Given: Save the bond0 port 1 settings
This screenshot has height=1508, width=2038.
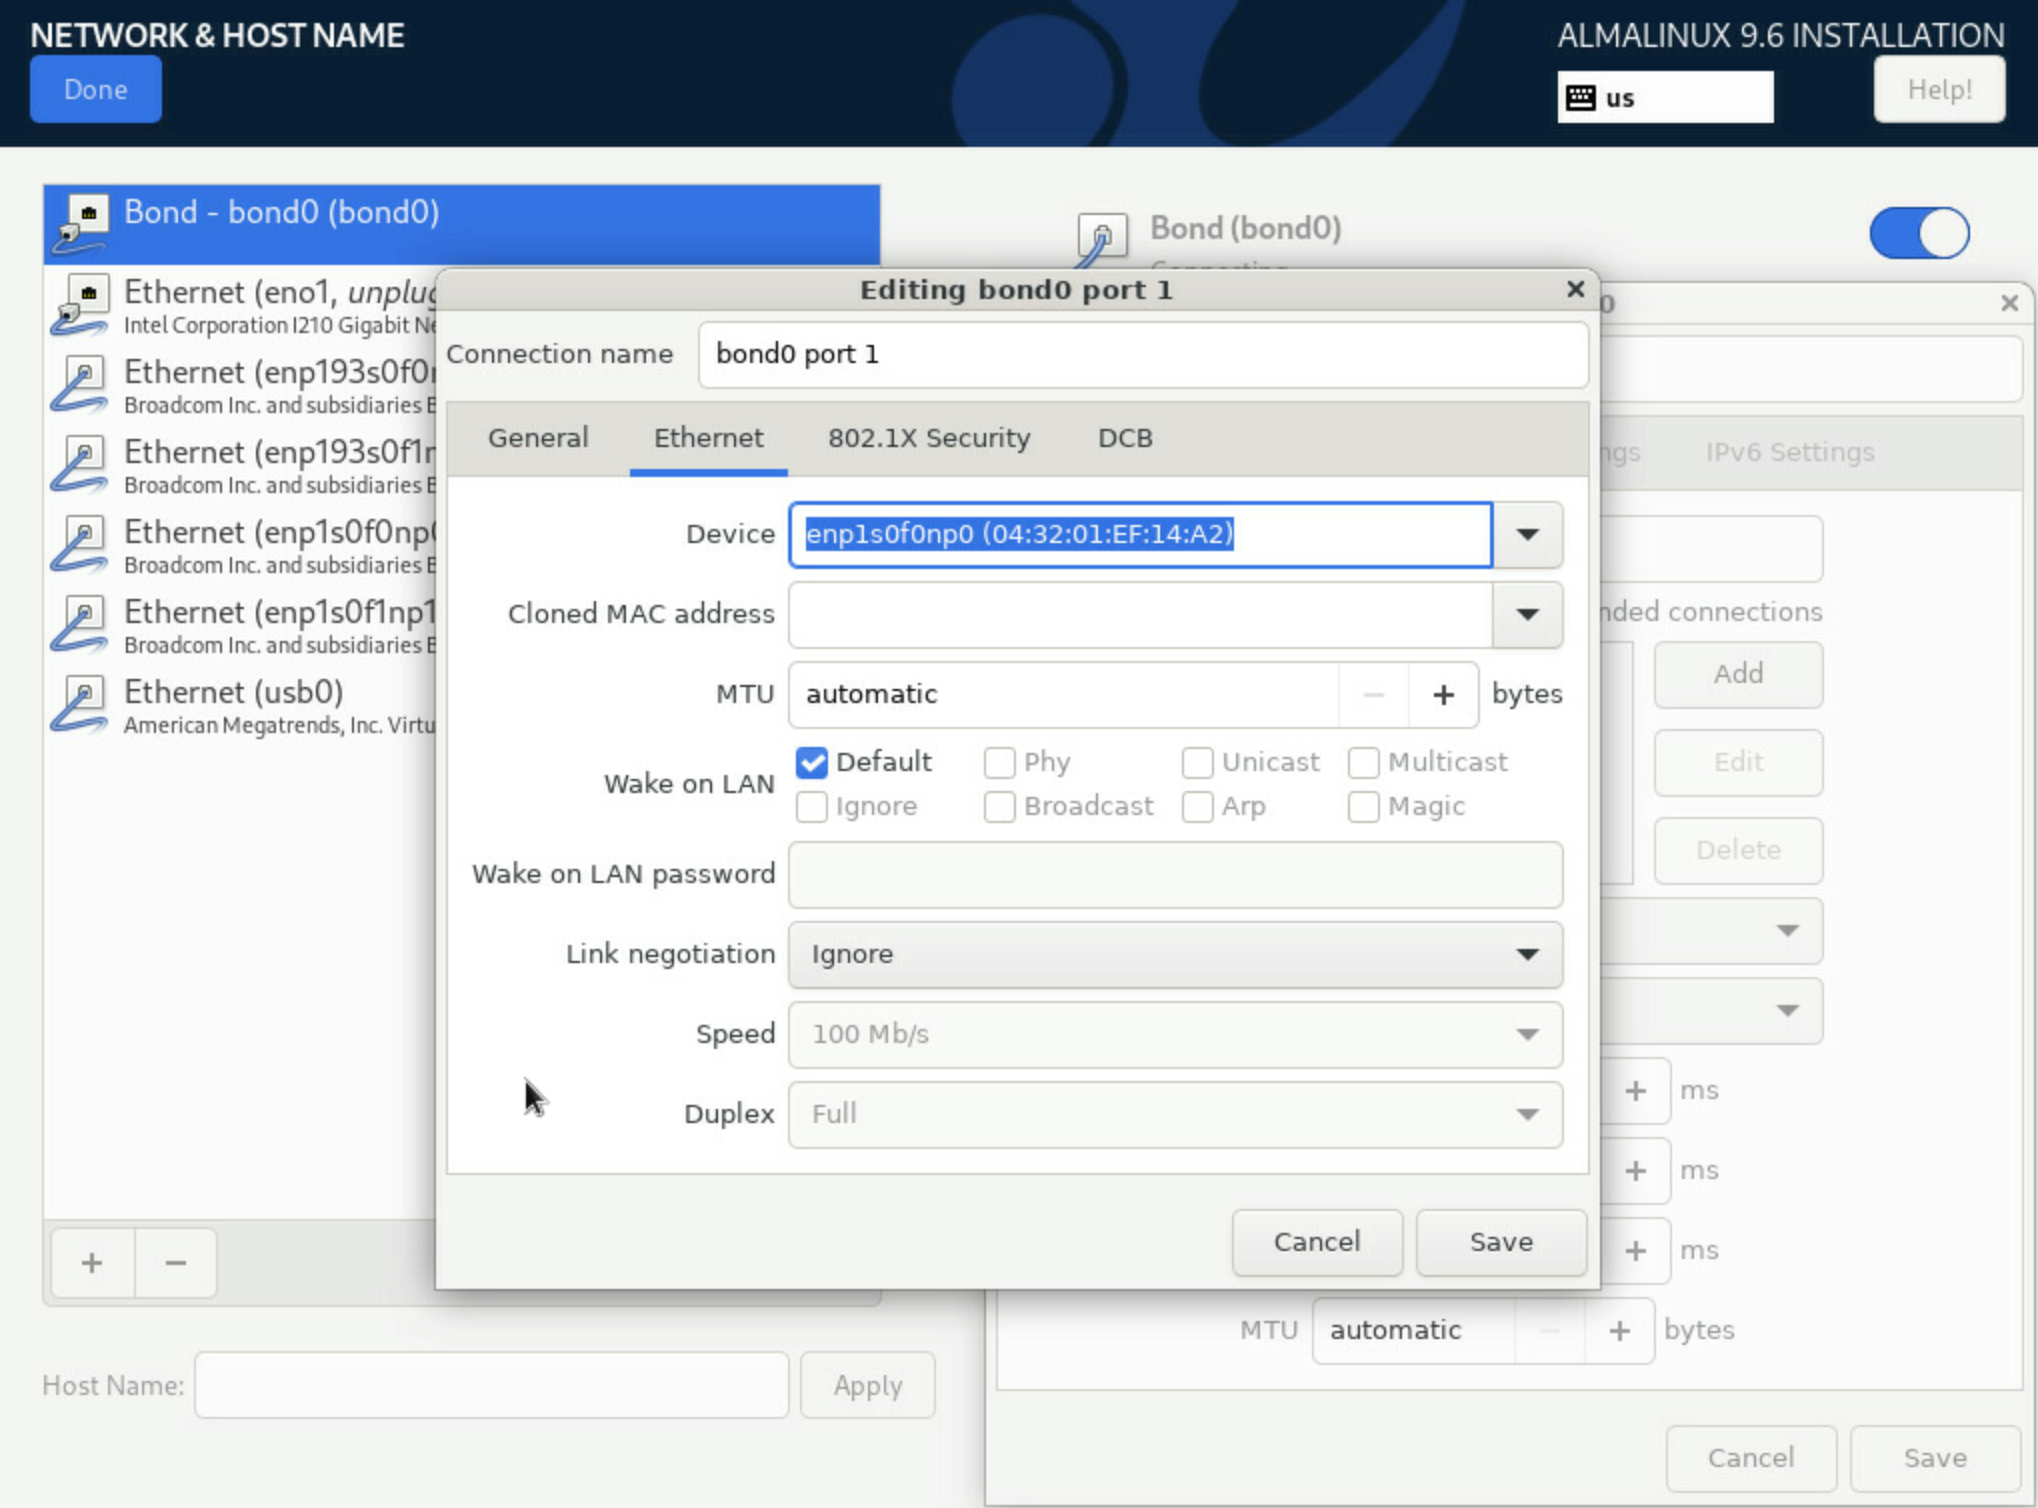Looking at the screenshot, I should [x=1501, y=1242].
